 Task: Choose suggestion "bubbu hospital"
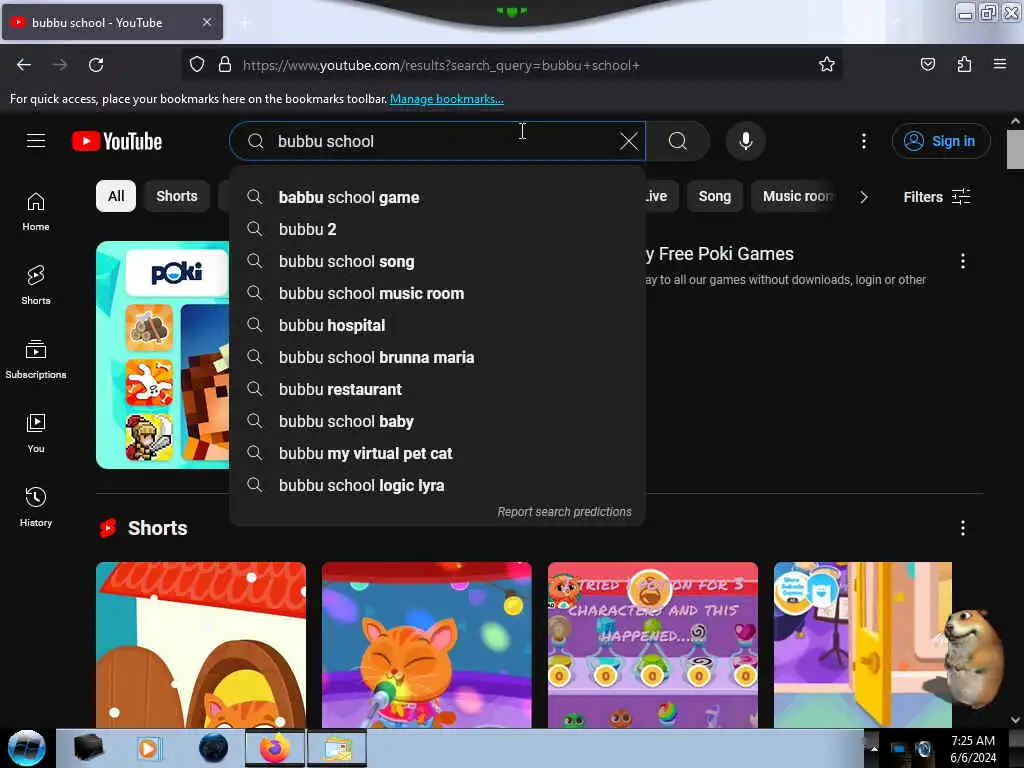(437, 325)
